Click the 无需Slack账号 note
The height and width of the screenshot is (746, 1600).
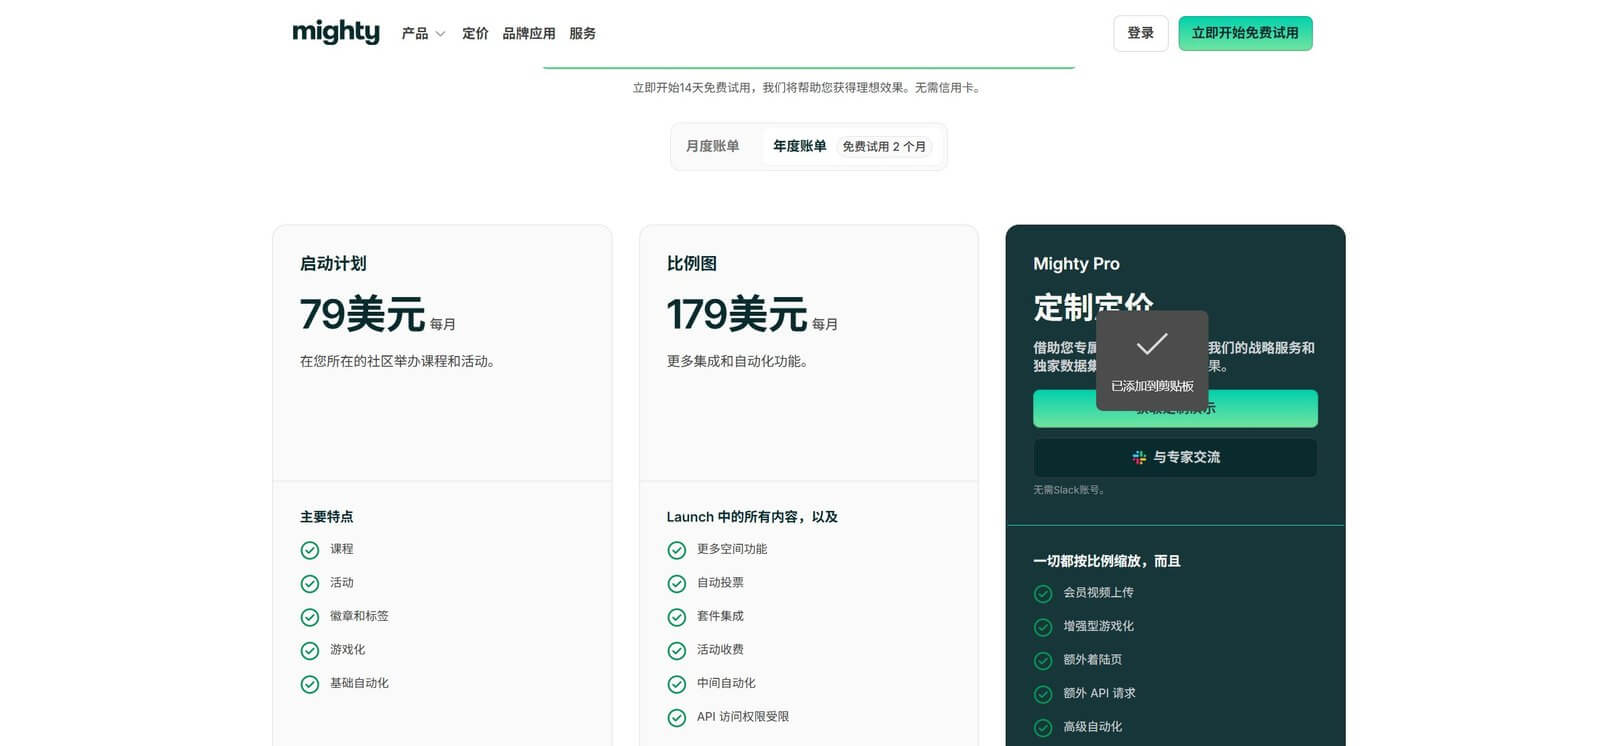click(1069, 490)
